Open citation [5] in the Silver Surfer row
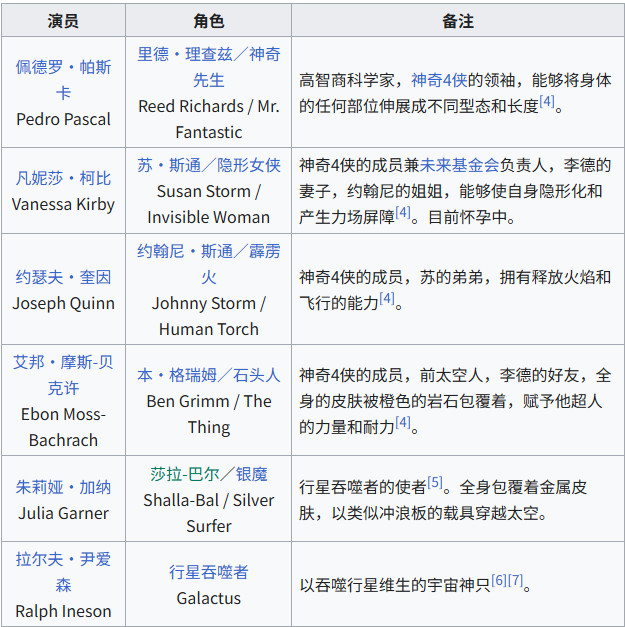The height and width of the screenshot is (627, 625). coord(435,482)
